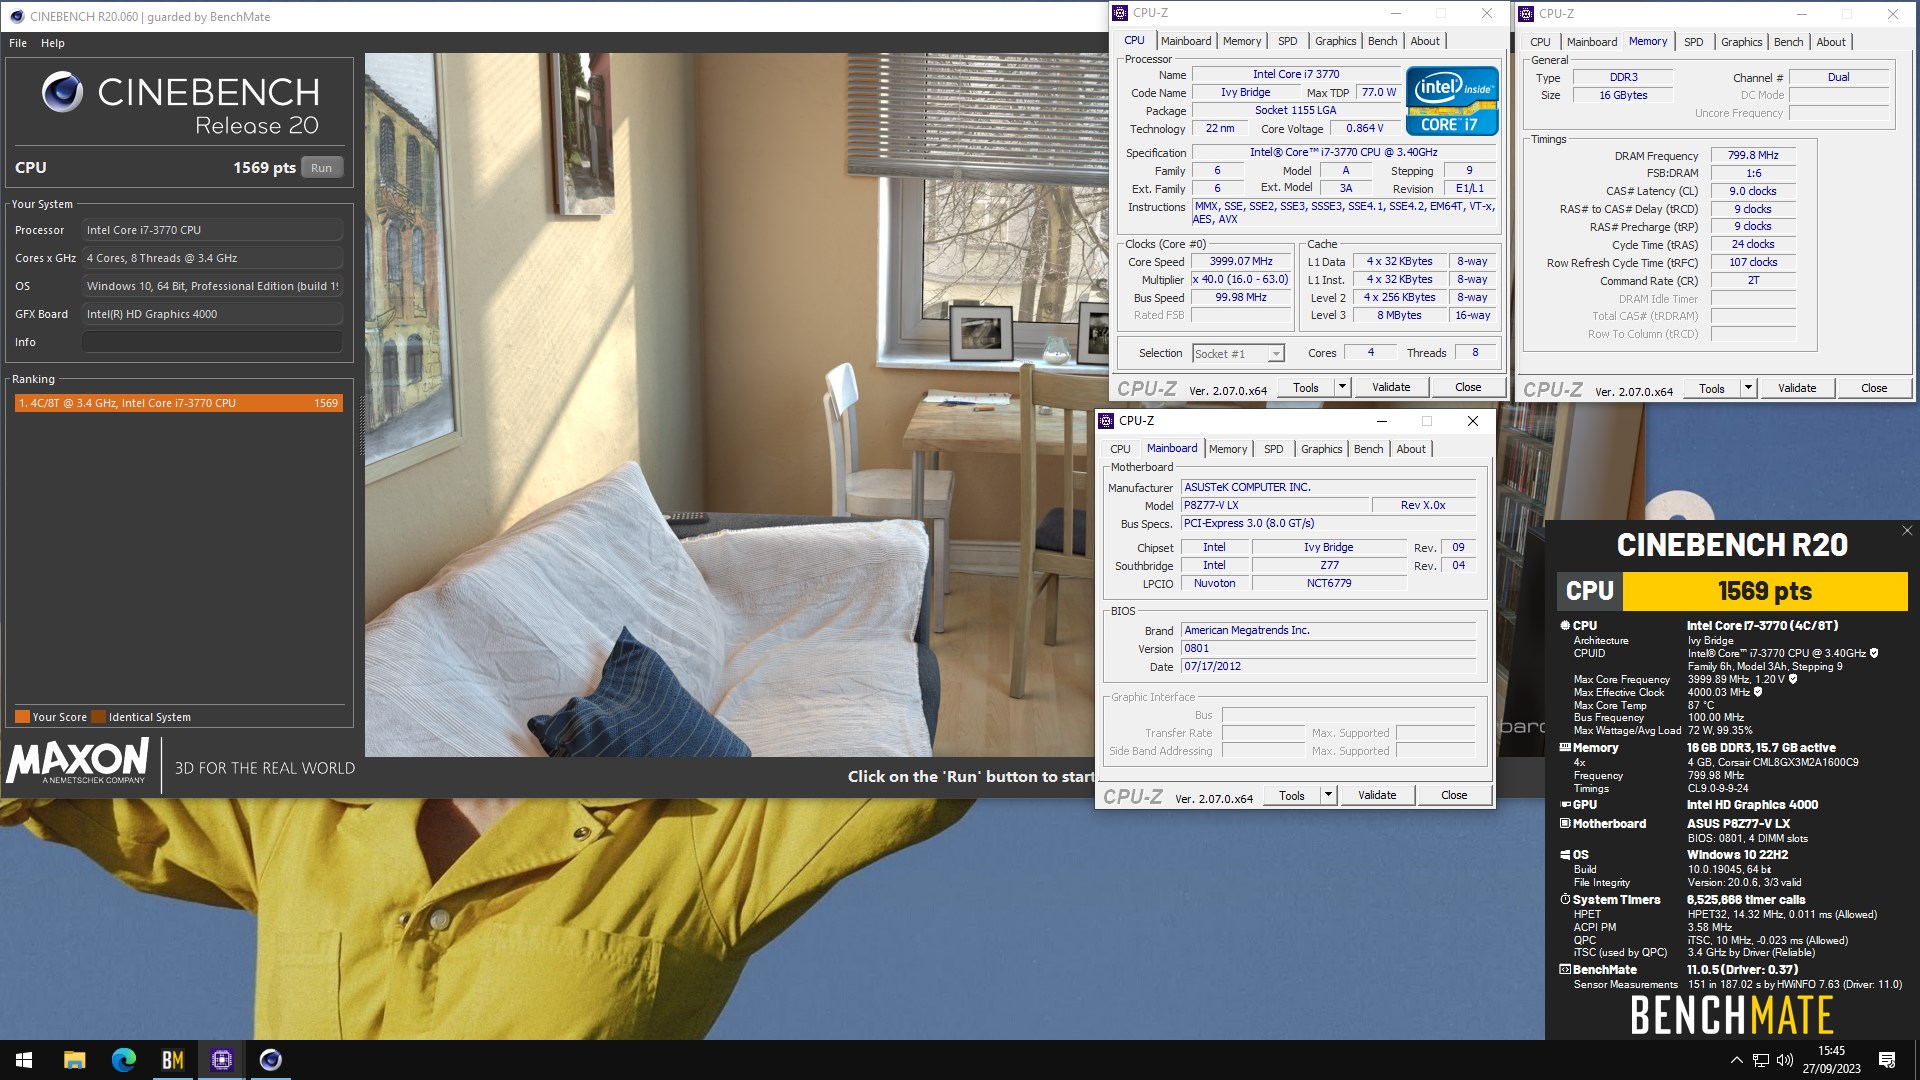
Task: Click the shield icon beside Max Core Frequency
Action: tap(1793, 679)
